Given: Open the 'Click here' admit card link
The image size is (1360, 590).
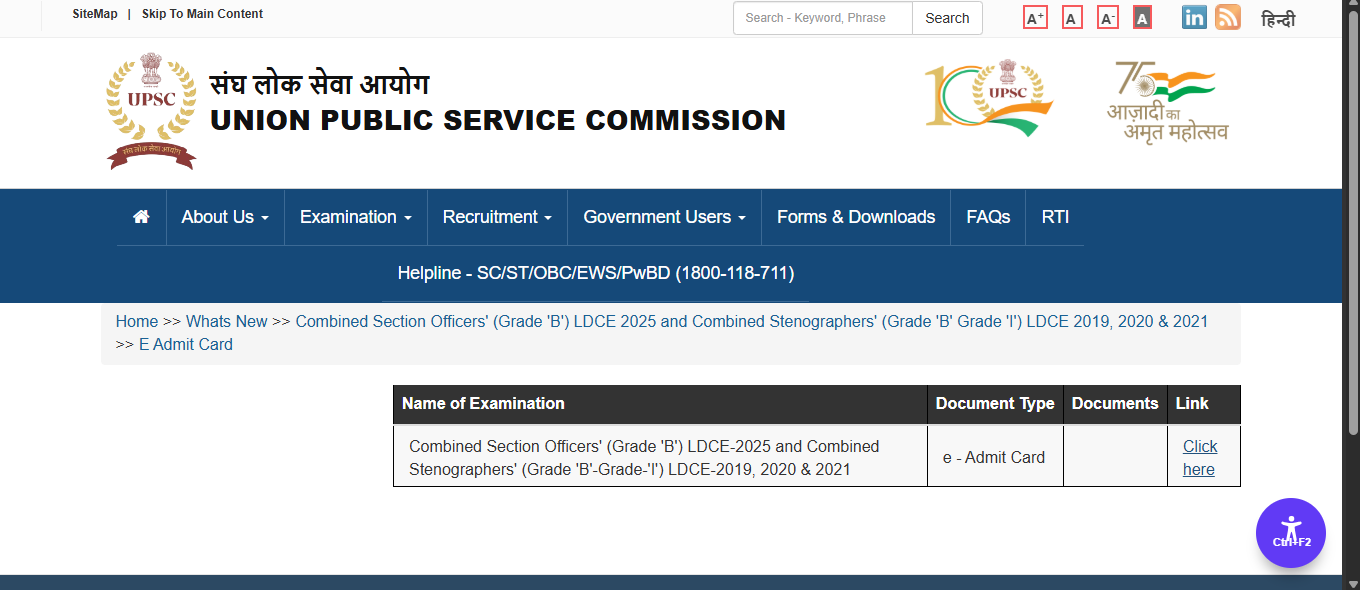Looking at the screenshot, I should tap(1200, 458).
